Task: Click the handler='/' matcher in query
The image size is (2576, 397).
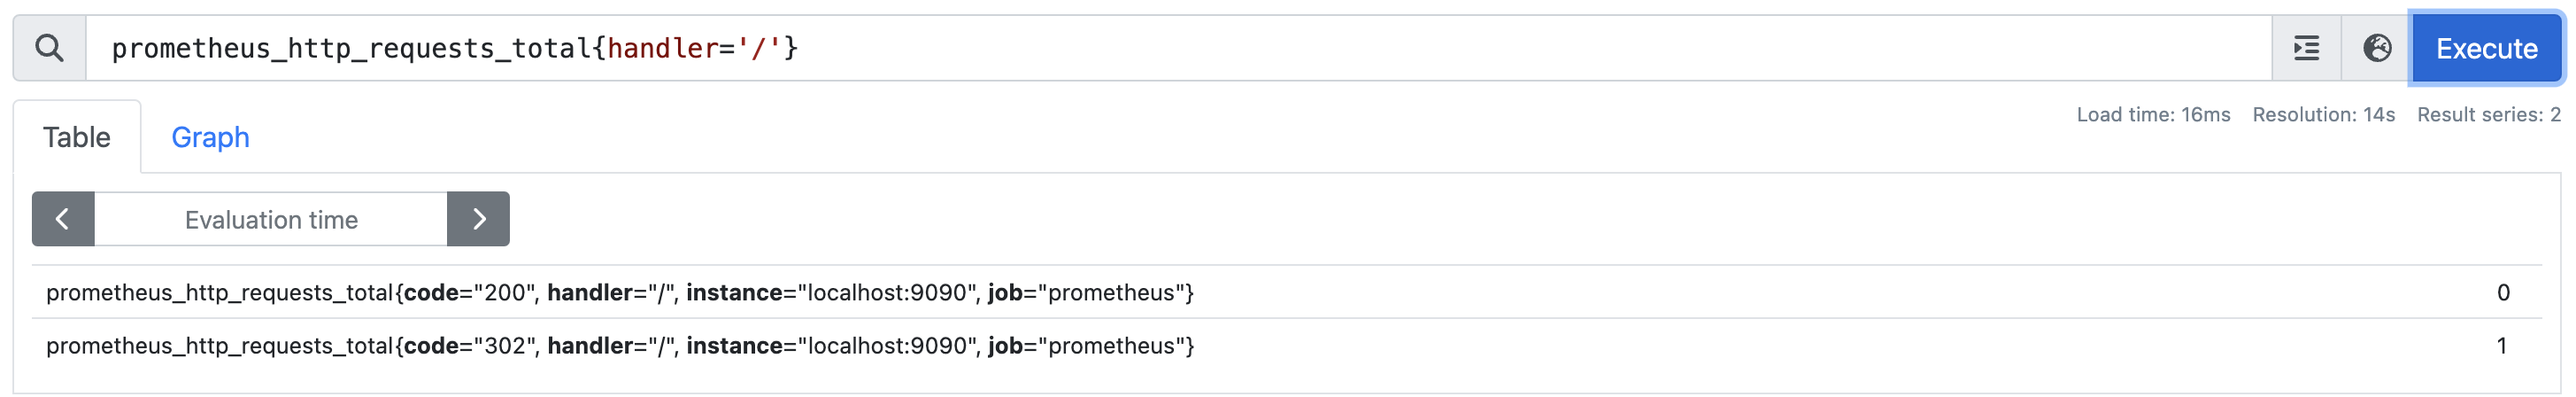Action: 694,48
